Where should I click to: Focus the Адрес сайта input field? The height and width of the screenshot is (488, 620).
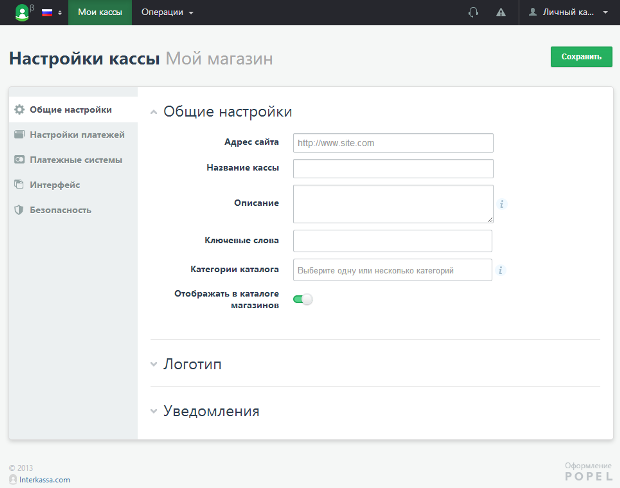[393, 143]
